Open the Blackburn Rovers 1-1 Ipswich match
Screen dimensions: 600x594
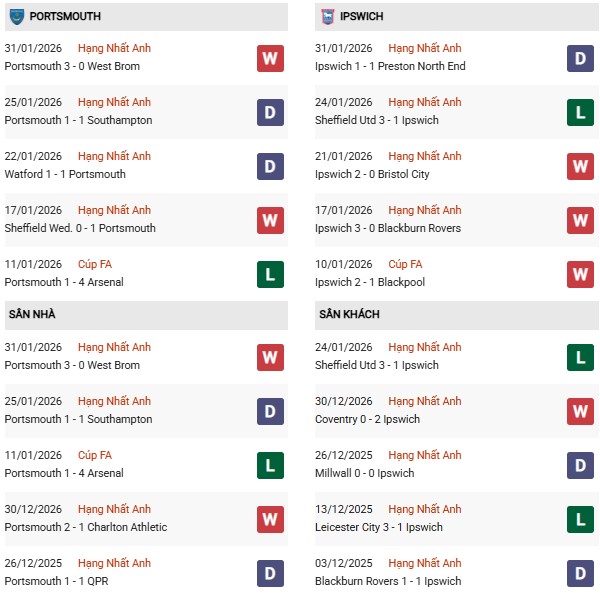point(388,581)
